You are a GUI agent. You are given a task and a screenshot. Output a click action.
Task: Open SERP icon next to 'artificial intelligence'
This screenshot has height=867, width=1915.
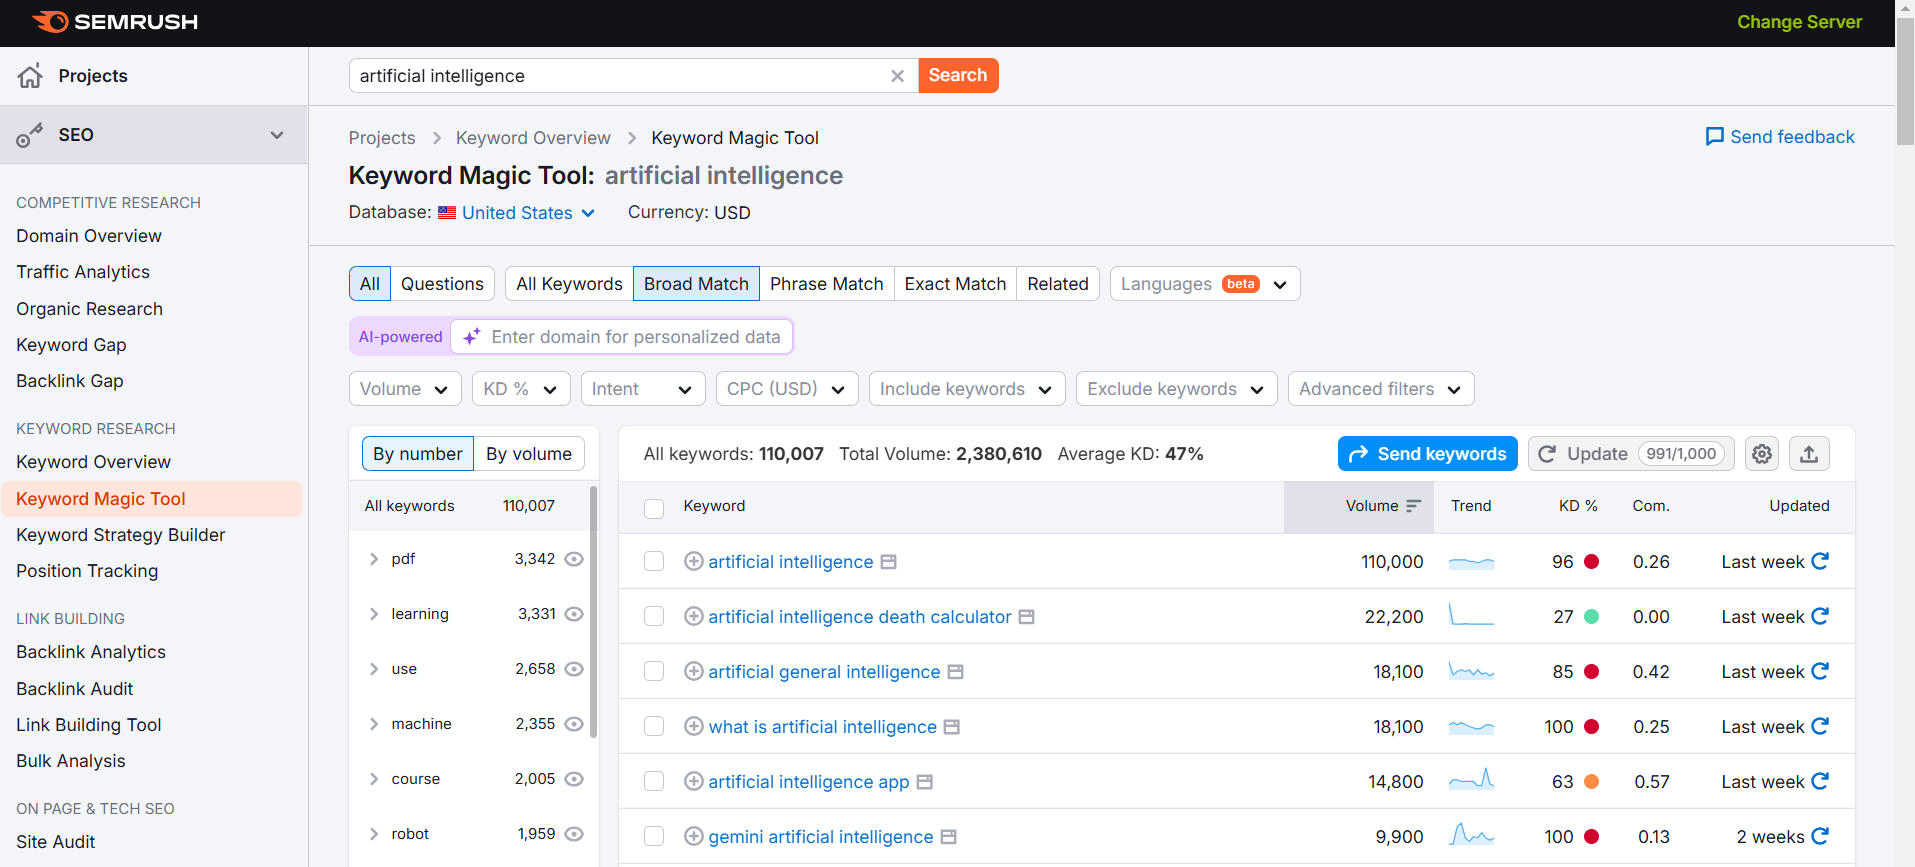point(888,562)
